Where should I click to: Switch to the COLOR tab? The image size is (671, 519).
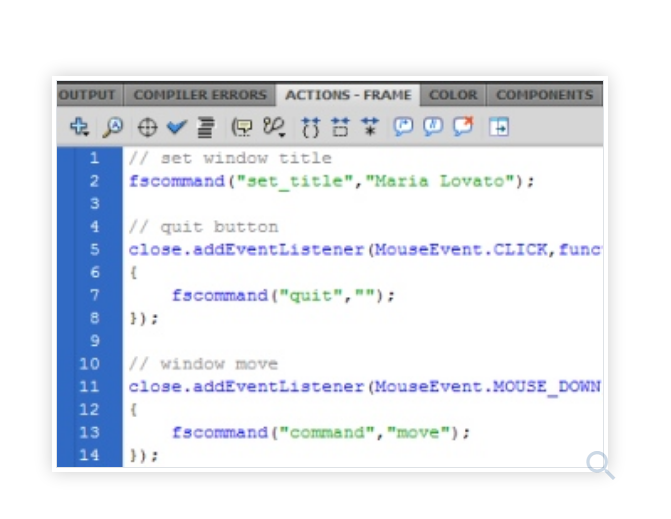tap(453, 95)
